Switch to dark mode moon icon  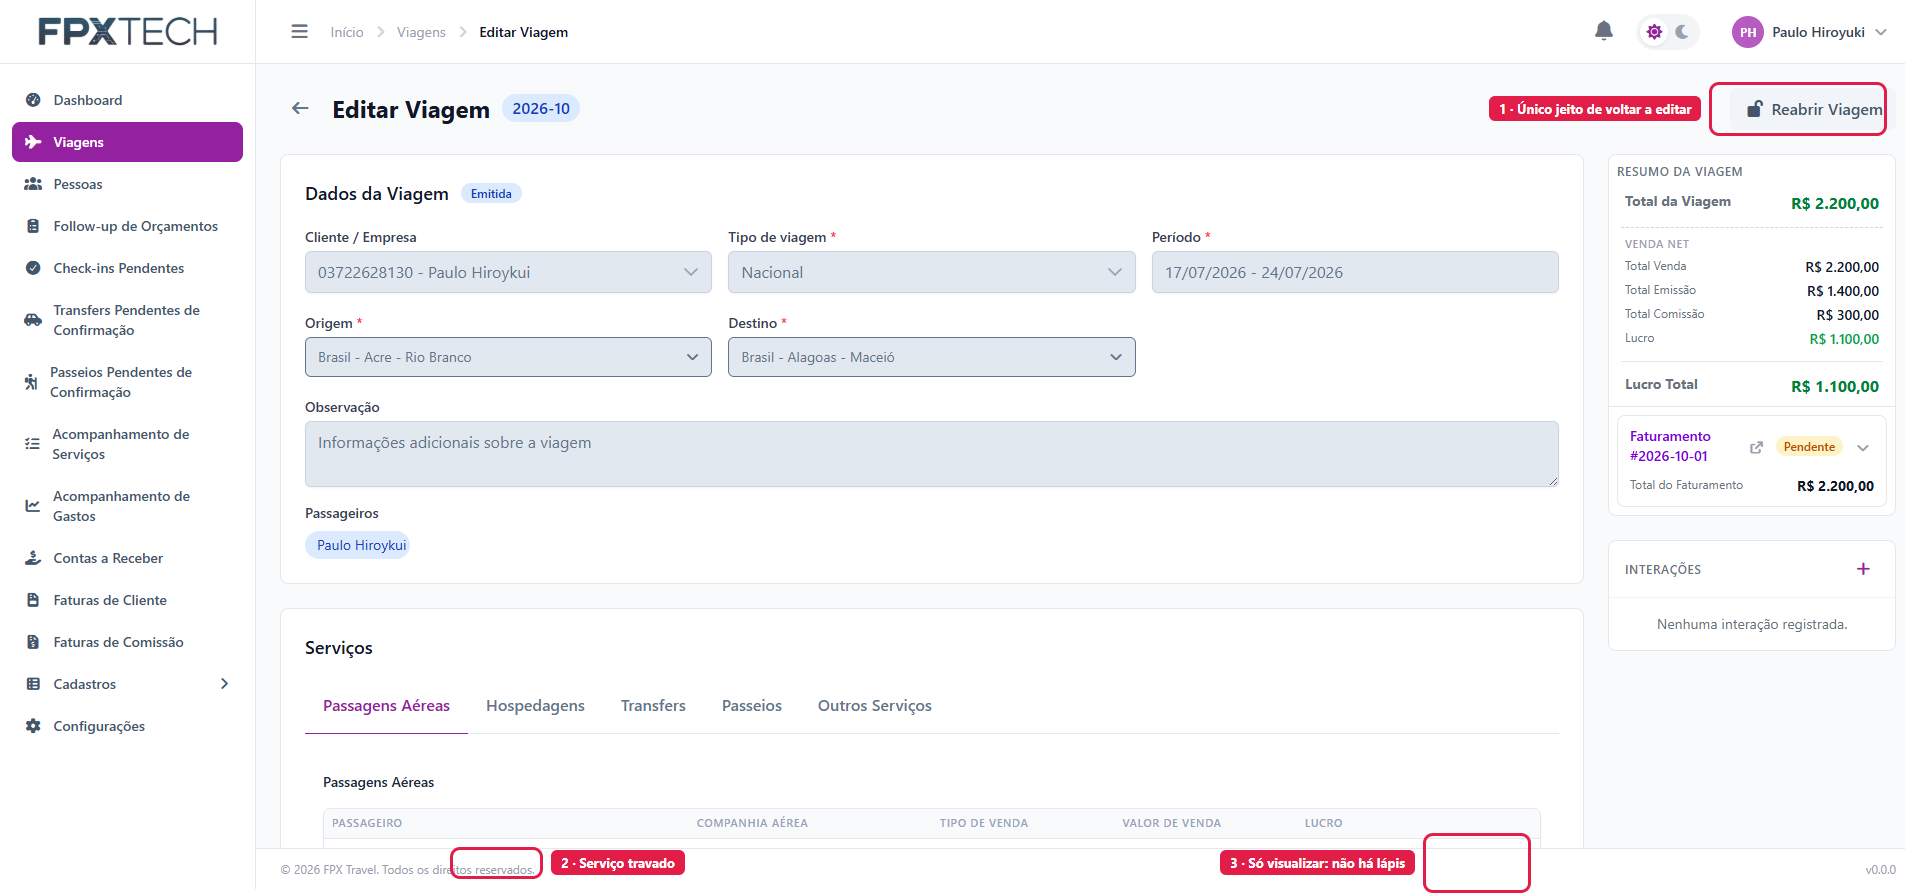tap(1682, 32)
